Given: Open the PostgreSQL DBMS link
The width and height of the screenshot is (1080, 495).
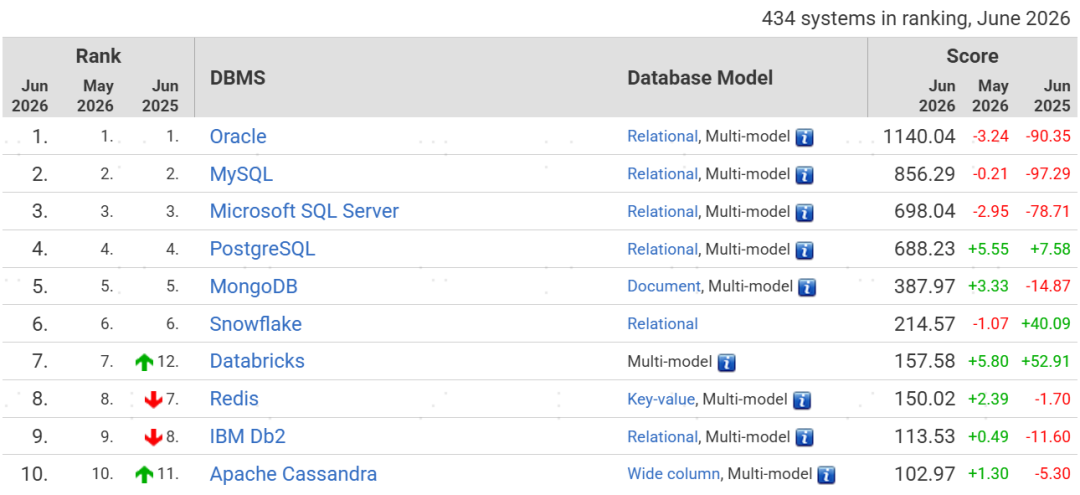Looking at the screenshot, I should coord(262,249).
